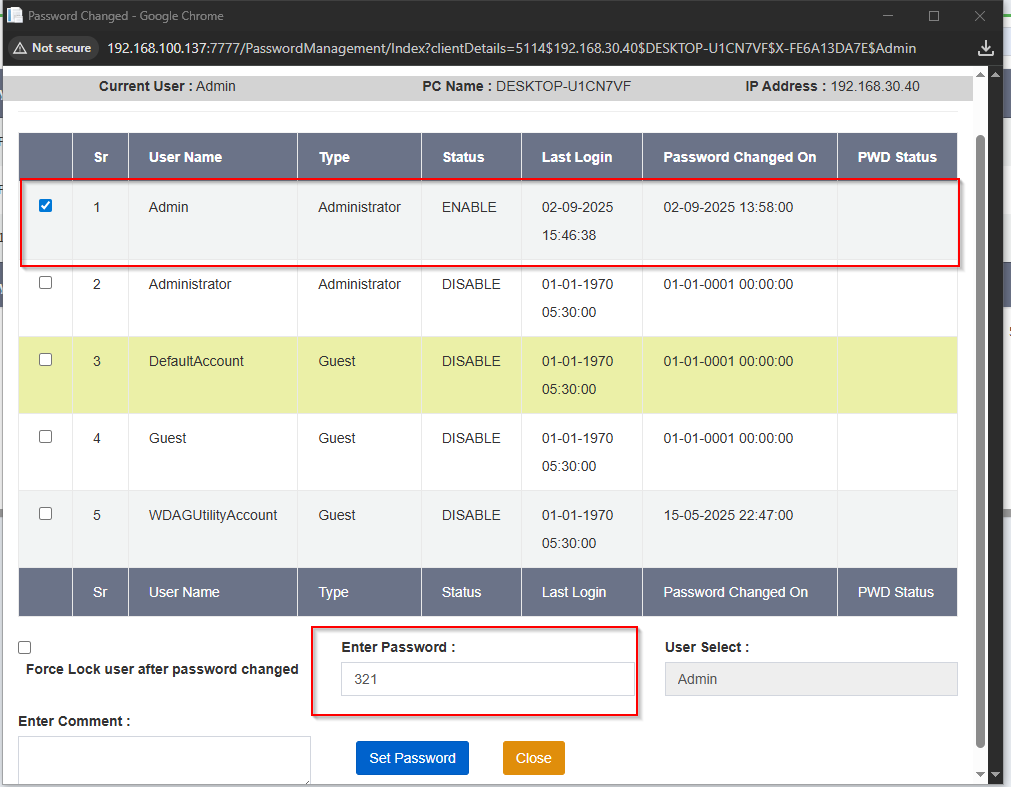Select the WDAGUtilityAccount checkbox
This screenshot has height=787, width=1011.
[45, 514]
